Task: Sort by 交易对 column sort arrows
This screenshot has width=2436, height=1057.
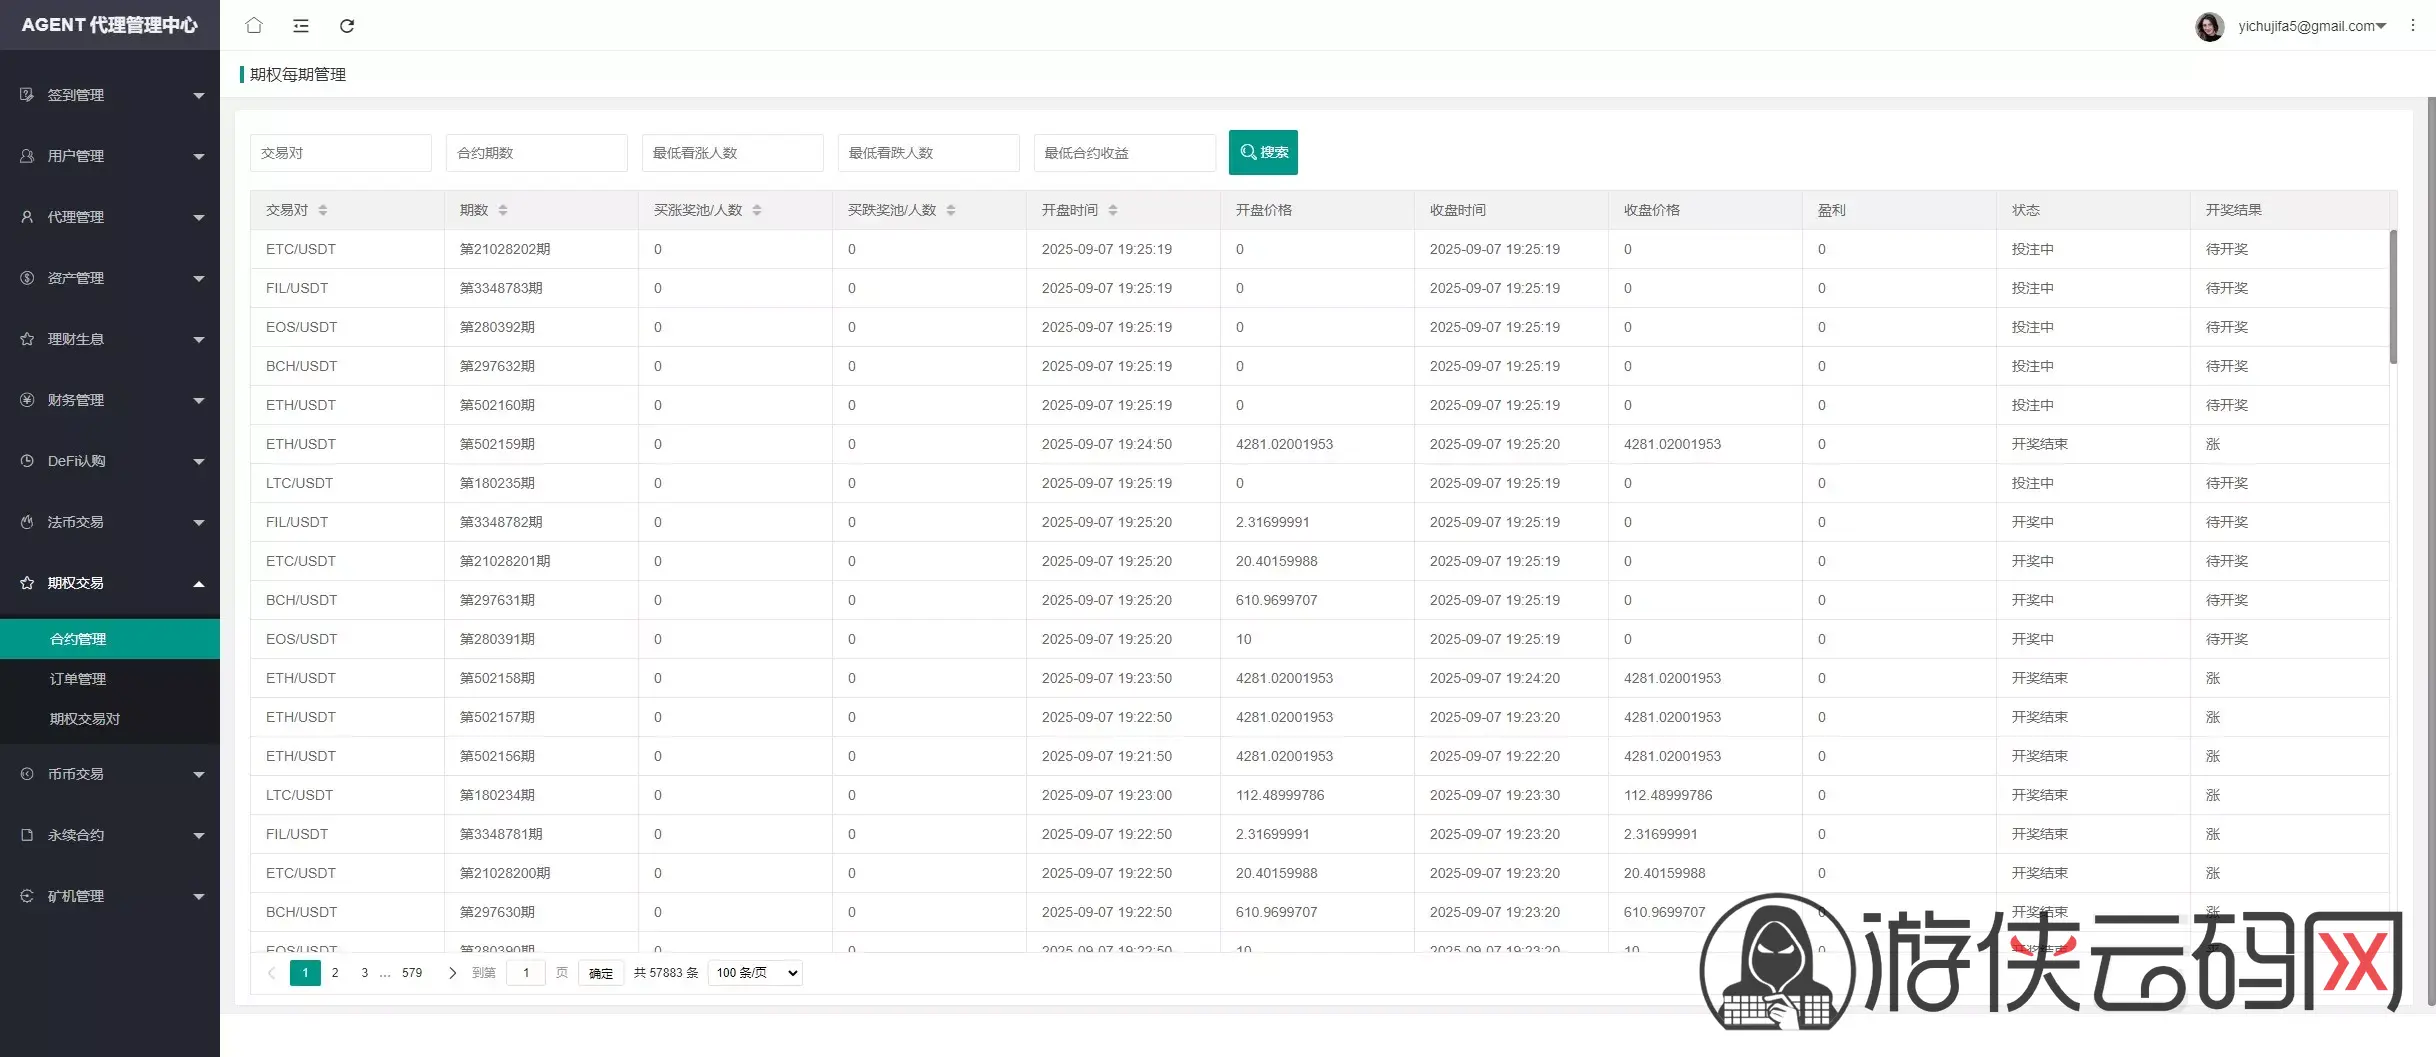Action: (323, 210)
